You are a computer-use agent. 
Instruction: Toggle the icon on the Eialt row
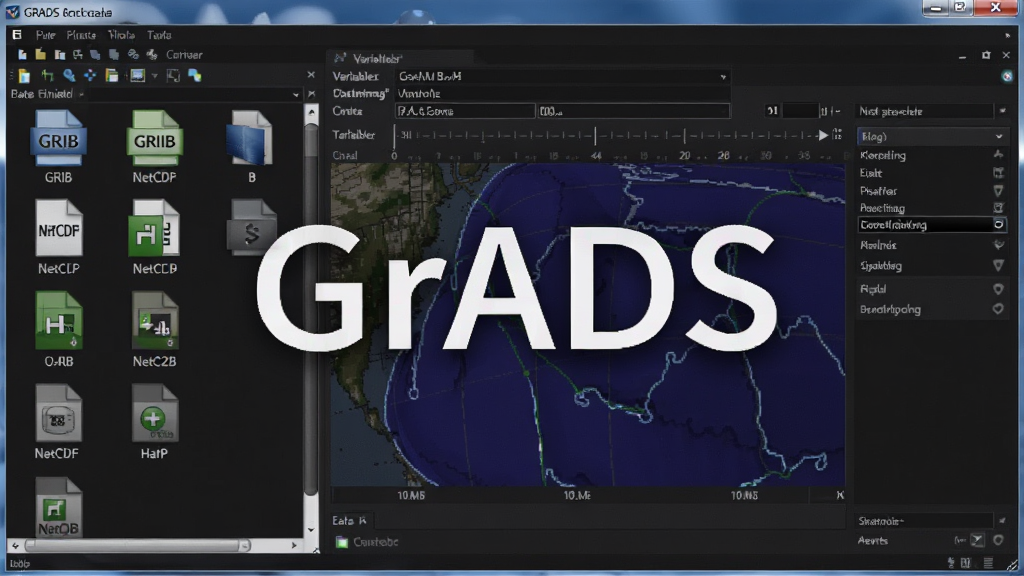999,173
